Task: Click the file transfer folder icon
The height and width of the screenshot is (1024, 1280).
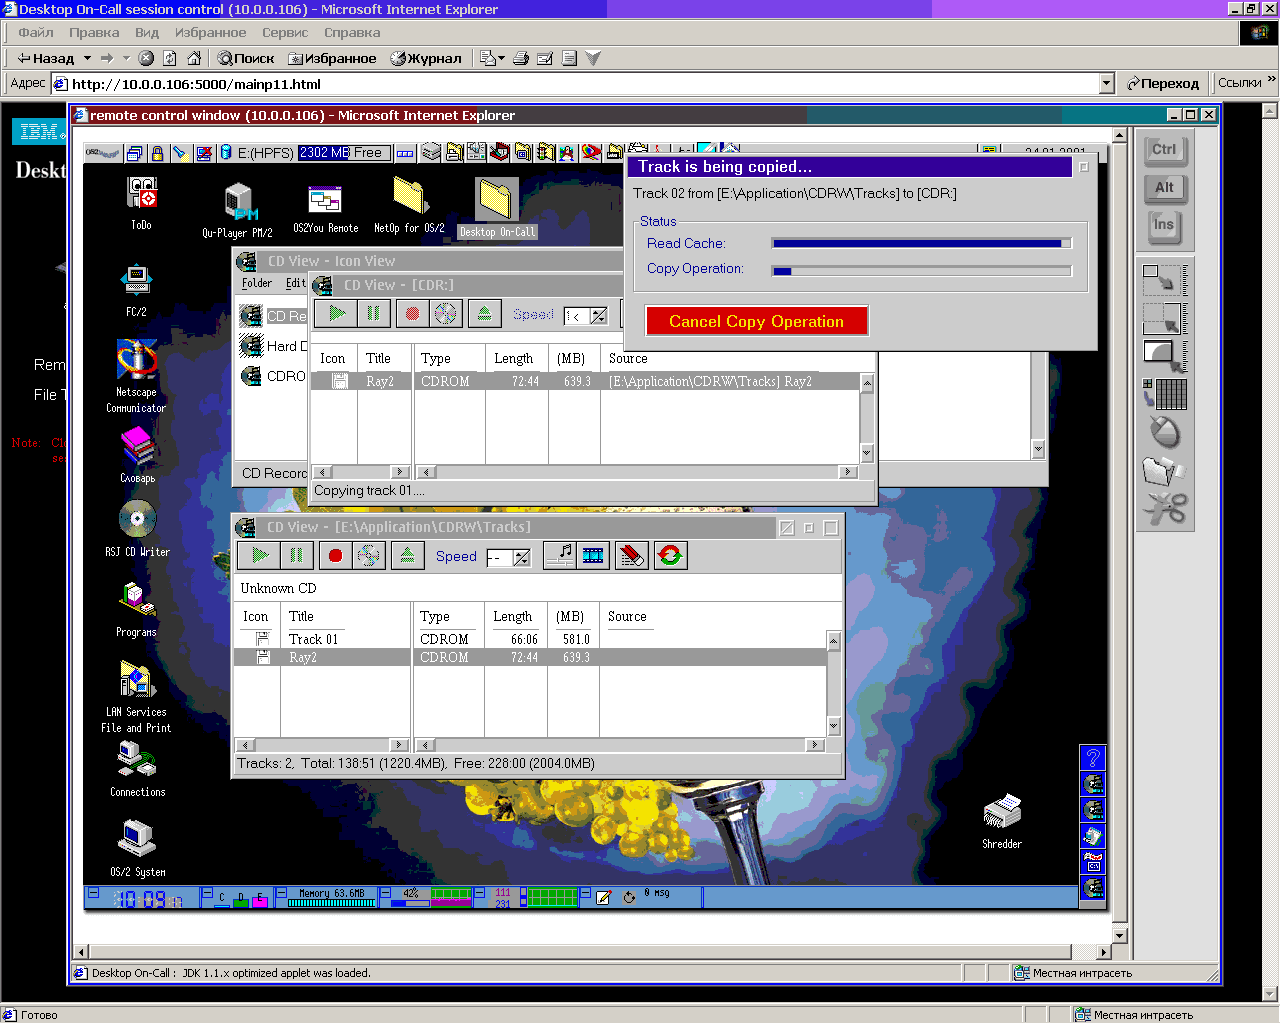Action: (1164, 470)
